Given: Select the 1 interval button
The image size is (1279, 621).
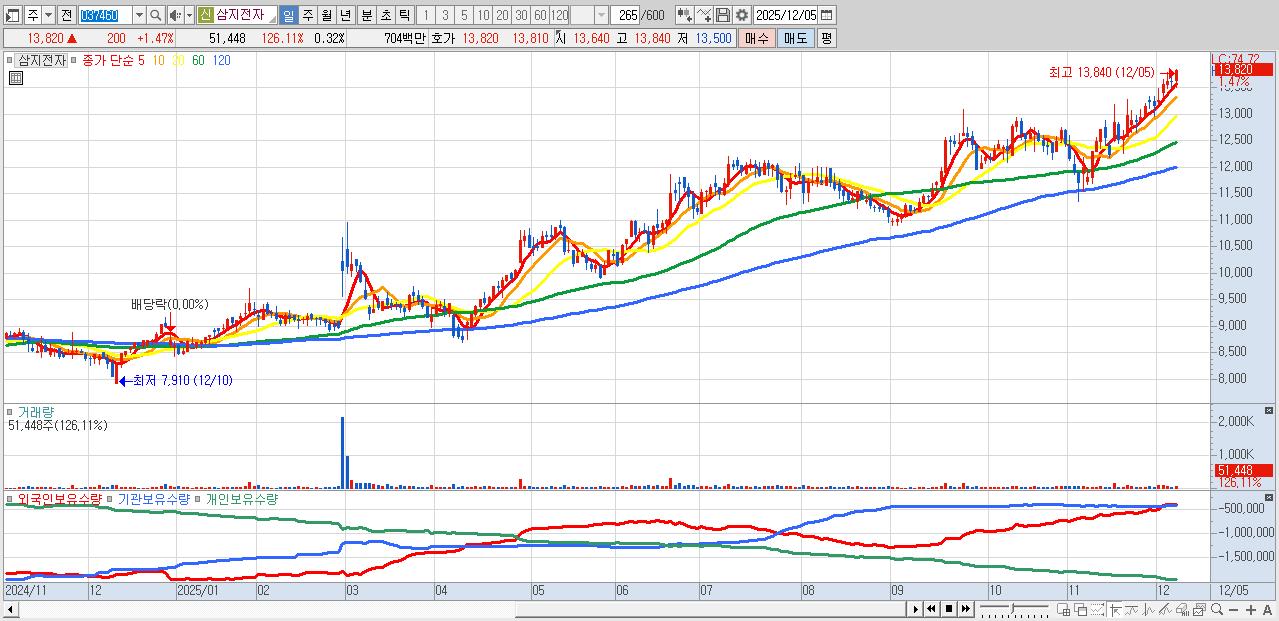Looking at the screenshot, I should (425, 15).
